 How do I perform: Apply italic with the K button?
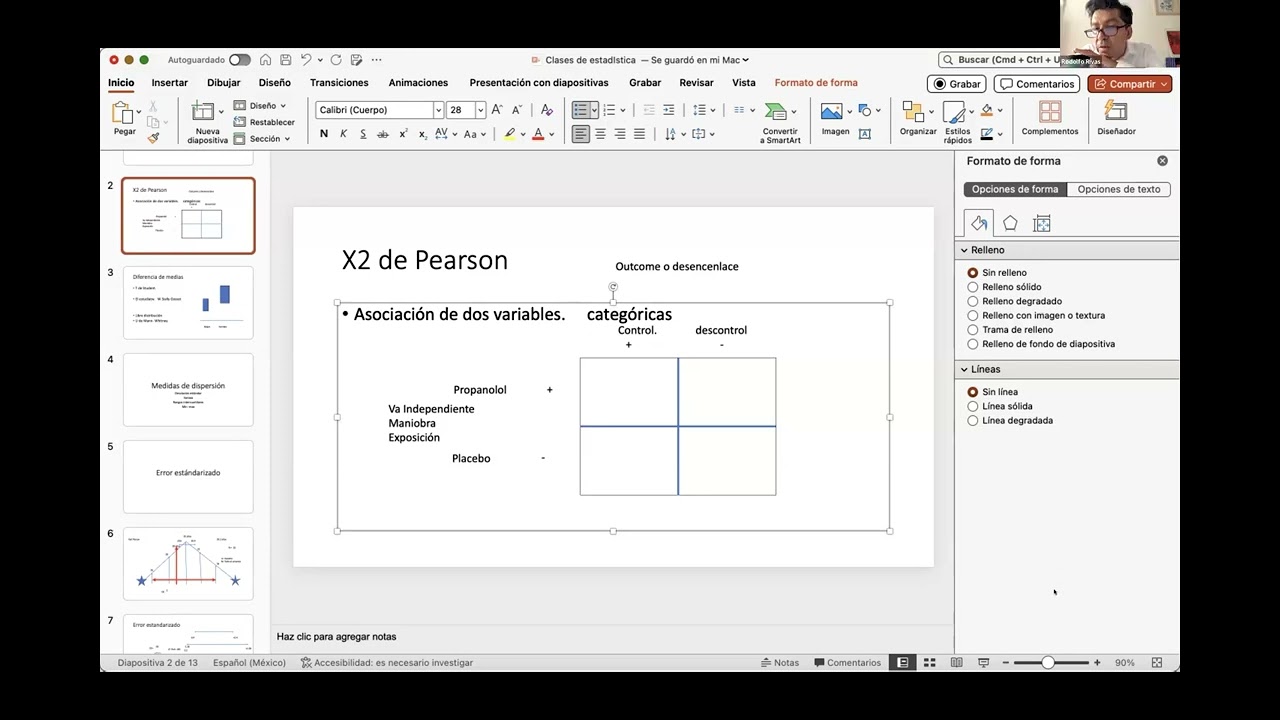[x=343, y=134]
